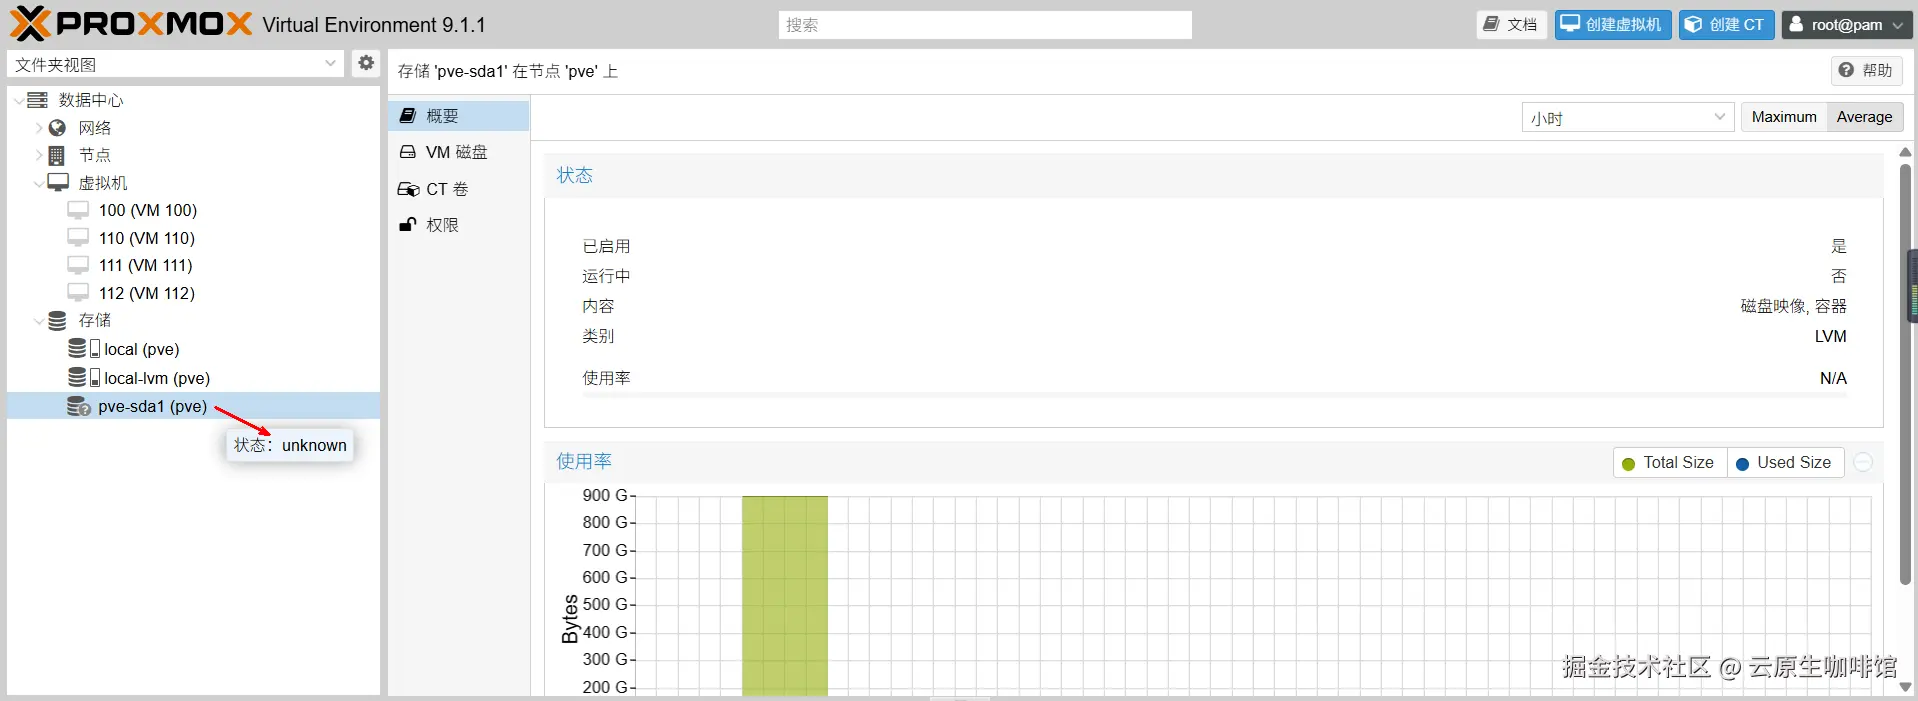Click the VM icon for 100 (VM 100)
Screen dimensions: 1918x701
click(78, 210)
